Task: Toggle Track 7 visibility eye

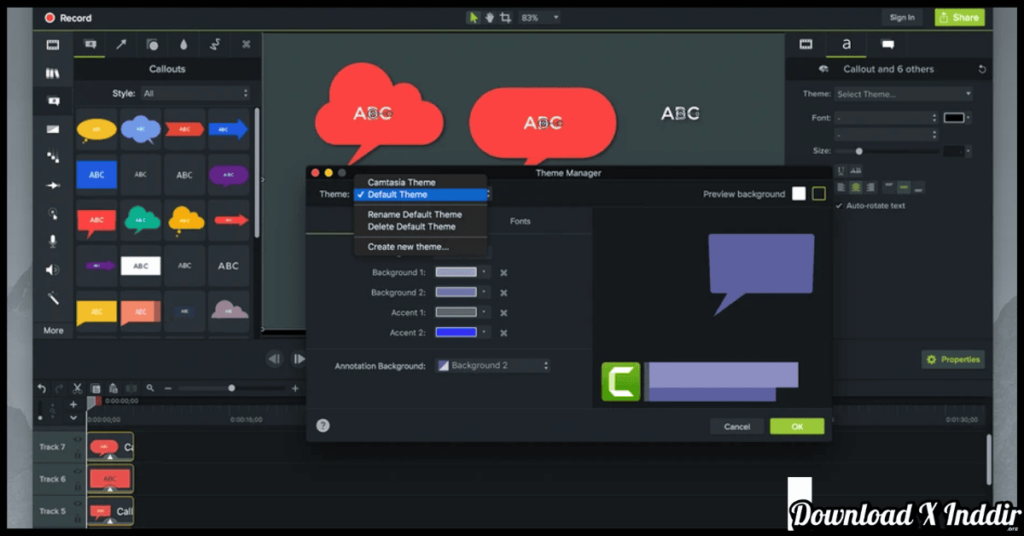Action: coord(78,440)
